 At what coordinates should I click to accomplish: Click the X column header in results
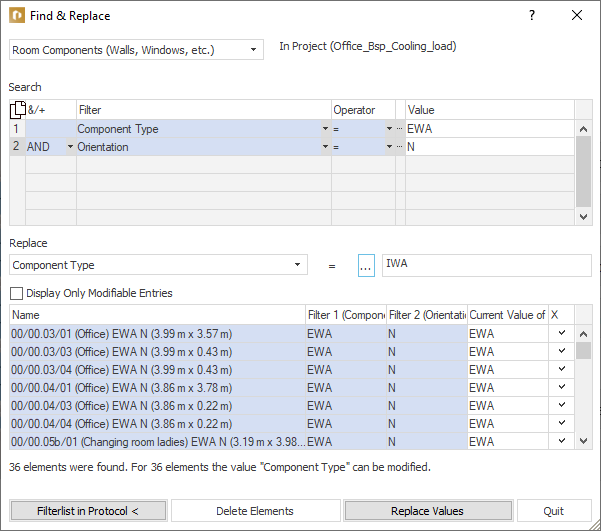click(562, 315)
